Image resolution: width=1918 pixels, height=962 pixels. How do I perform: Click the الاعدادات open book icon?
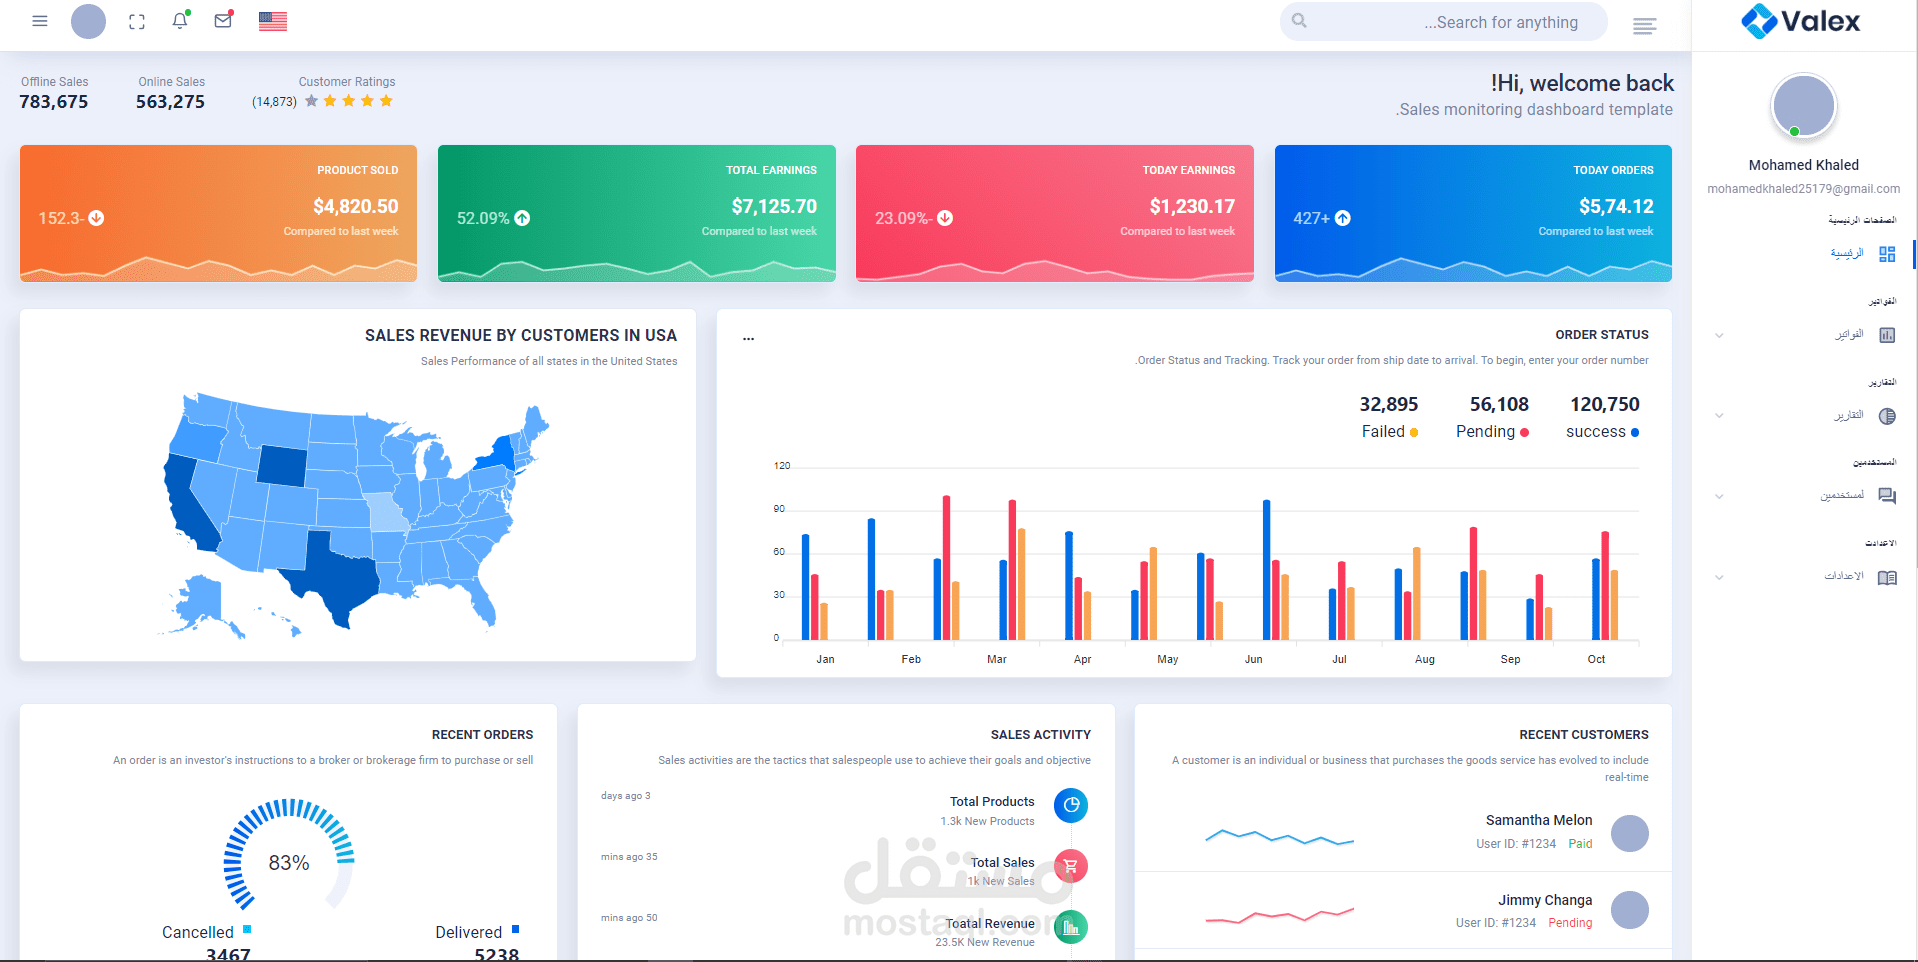(1887, 577)
